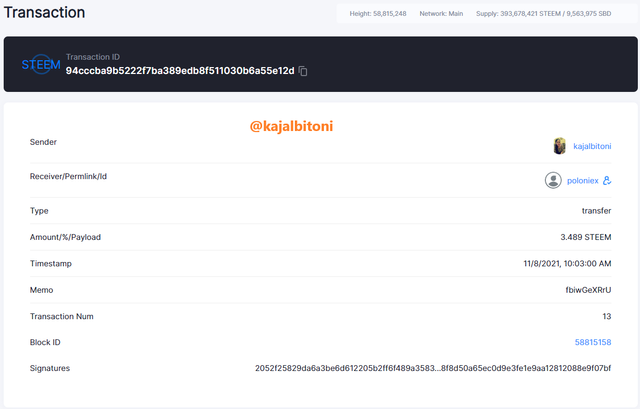Copy the transaction ID with the copy icon
This screenshot has width=640, height=409.
click(303, 71)
